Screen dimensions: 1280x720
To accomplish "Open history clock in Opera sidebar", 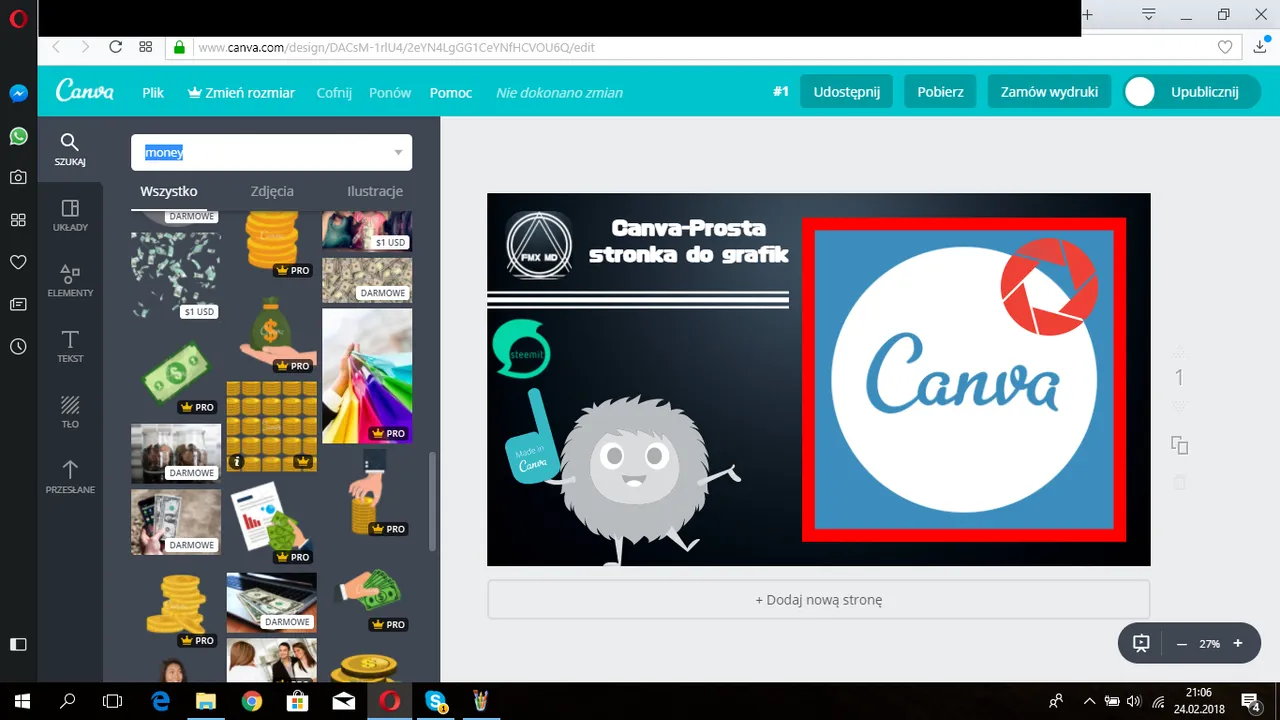I will tap(18, 346).
